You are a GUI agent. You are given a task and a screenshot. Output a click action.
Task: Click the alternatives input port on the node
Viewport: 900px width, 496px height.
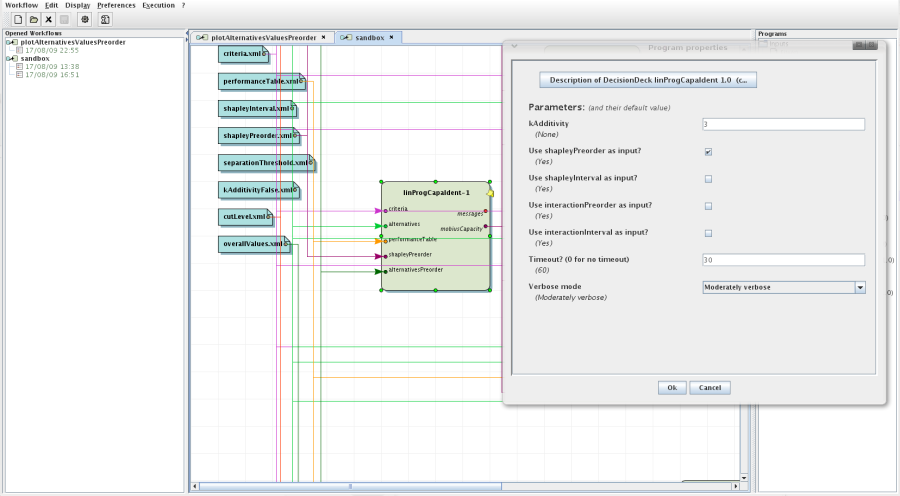click(x=385, y=226)
